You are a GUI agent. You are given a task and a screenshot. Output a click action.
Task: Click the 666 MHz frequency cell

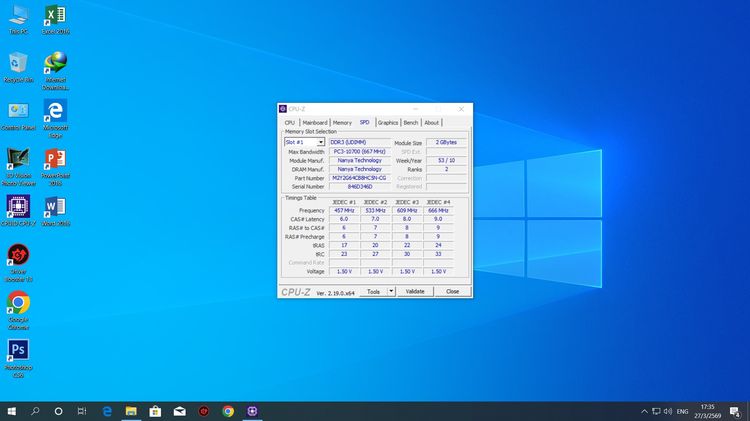438,210
